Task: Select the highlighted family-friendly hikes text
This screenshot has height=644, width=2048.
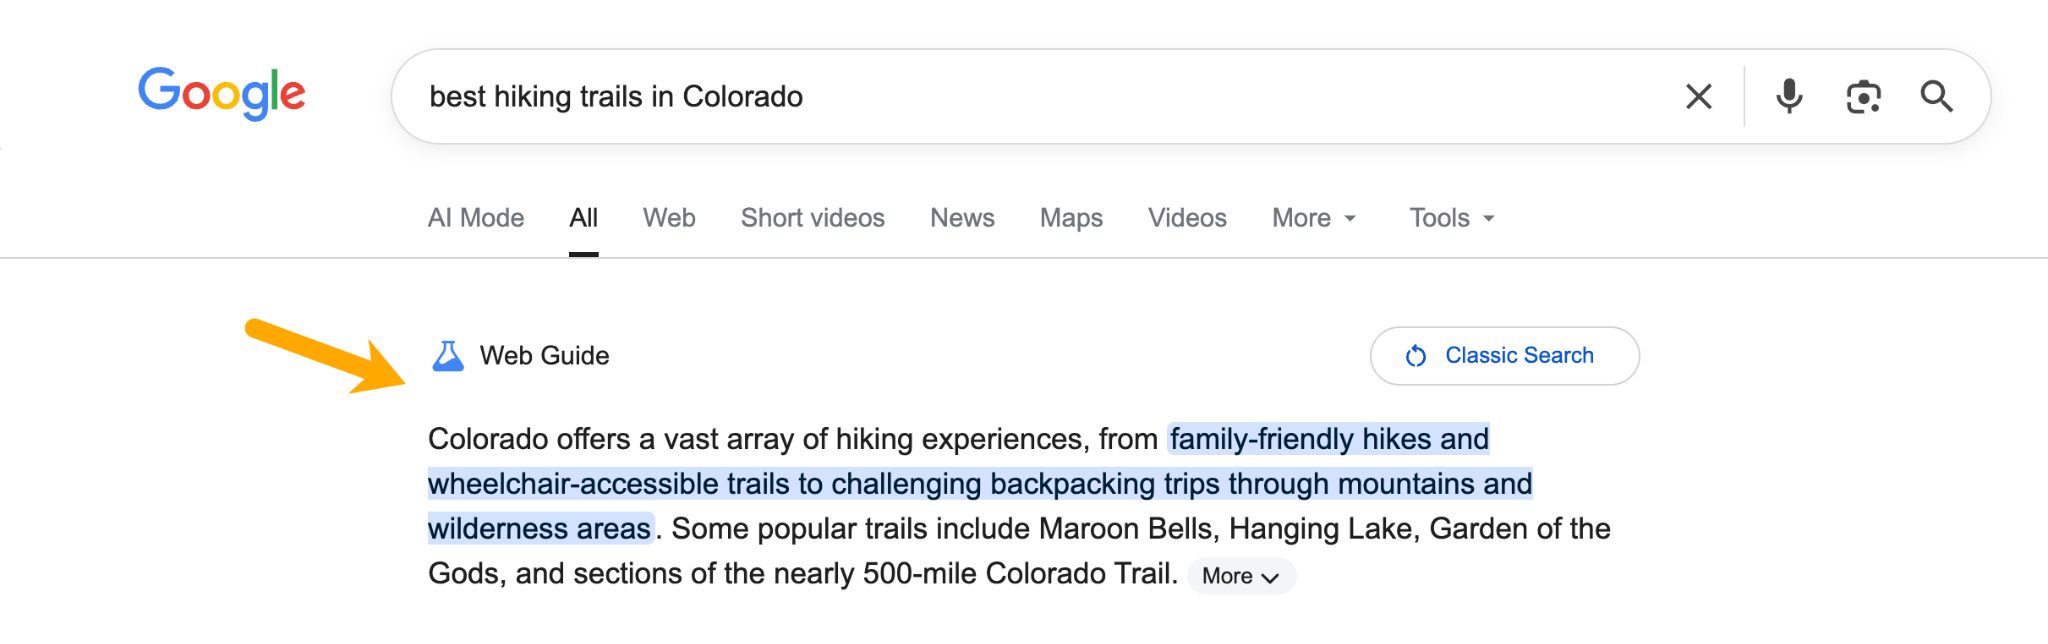Action: pyautogui.click(x=1328, y=438)
